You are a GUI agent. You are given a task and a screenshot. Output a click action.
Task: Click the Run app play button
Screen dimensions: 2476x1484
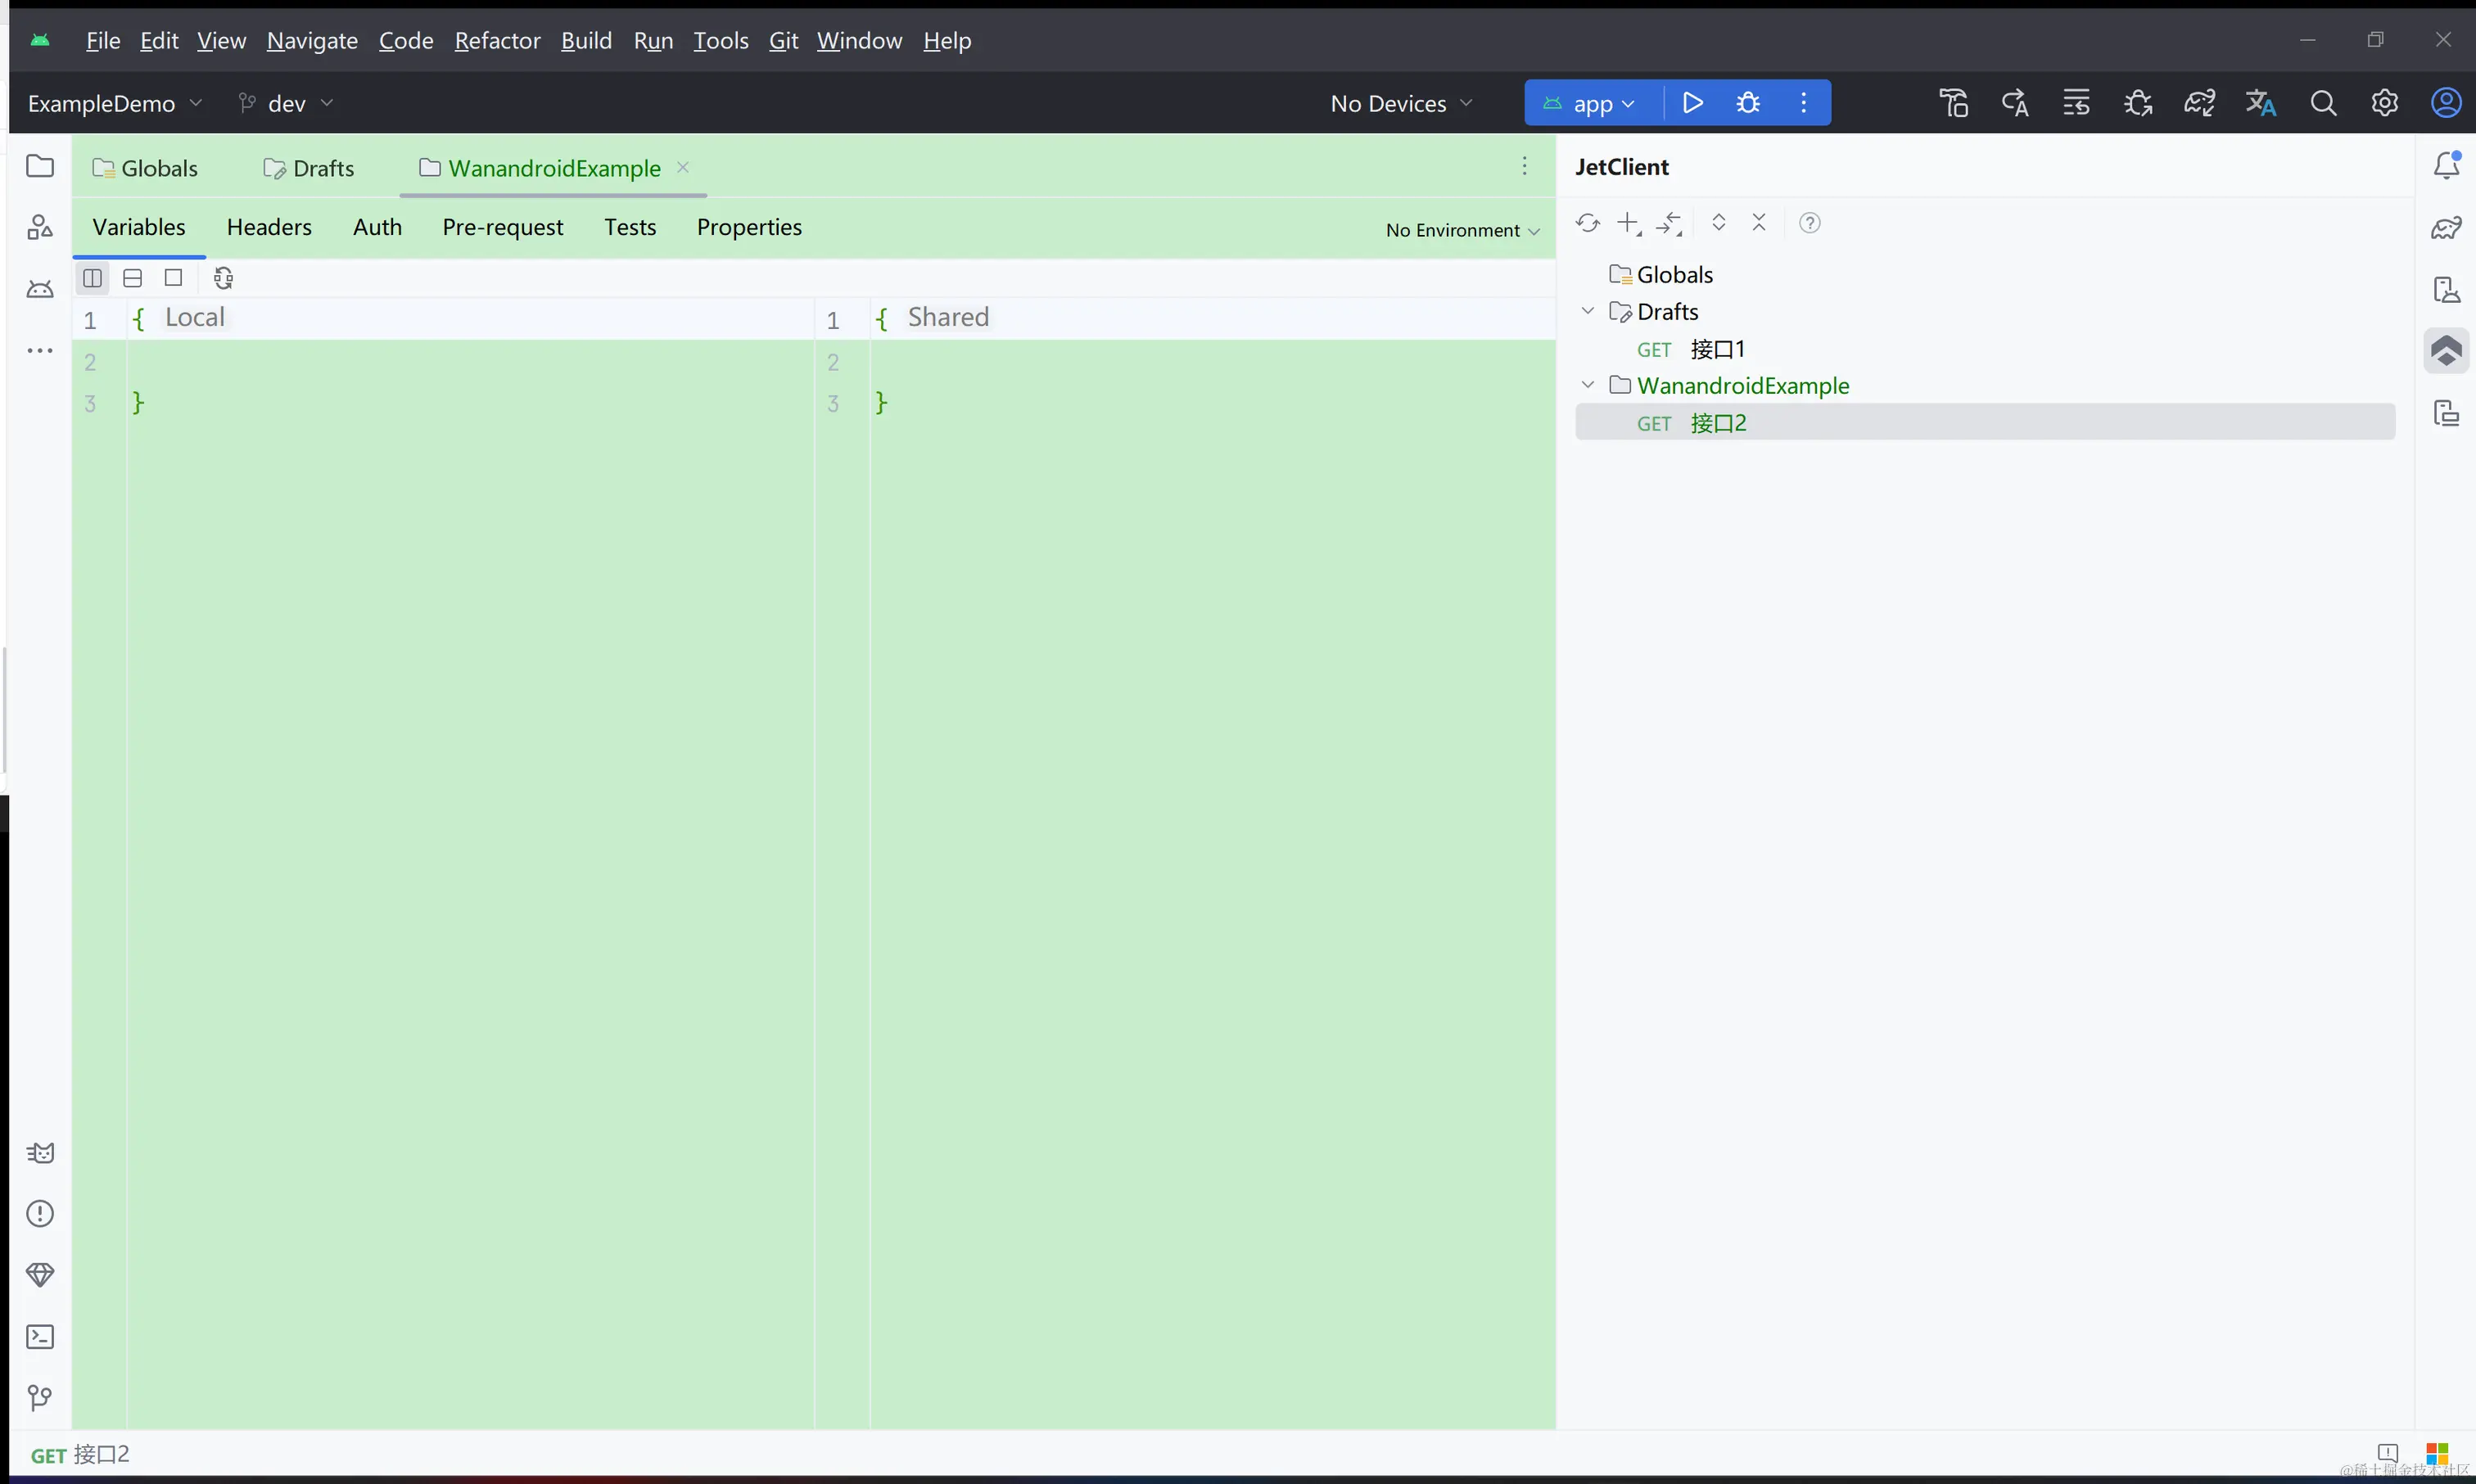(x=1692, y=103)
